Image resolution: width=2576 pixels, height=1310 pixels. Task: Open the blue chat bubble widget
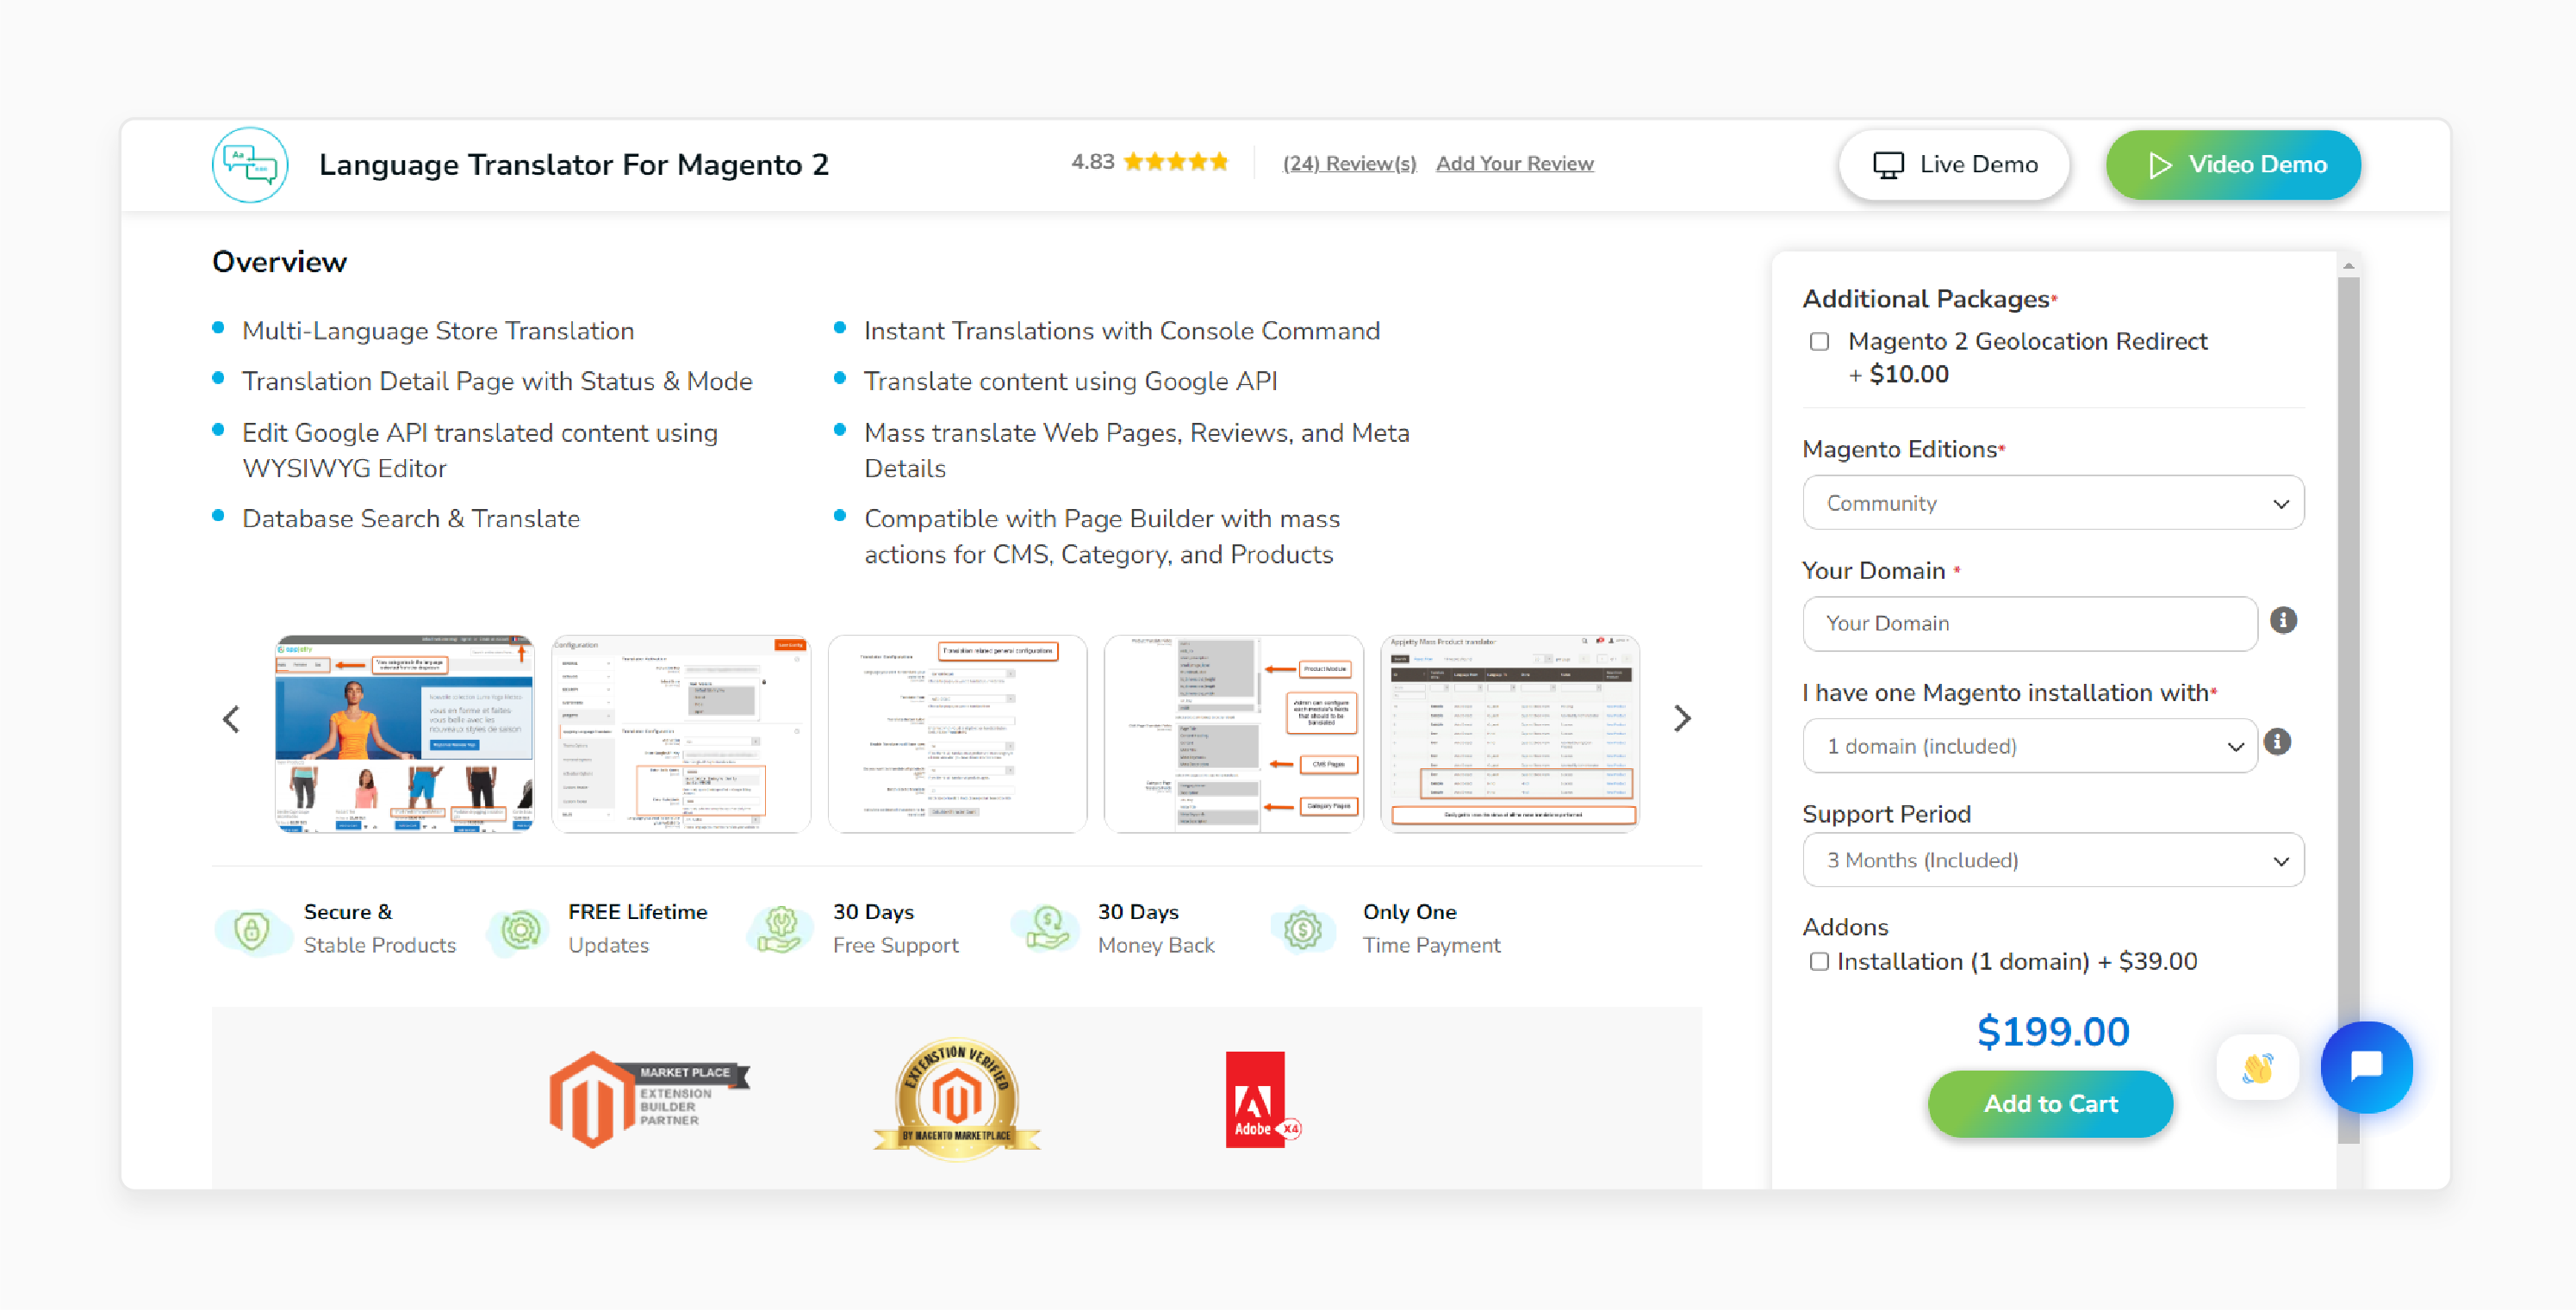[2366, 1066]
